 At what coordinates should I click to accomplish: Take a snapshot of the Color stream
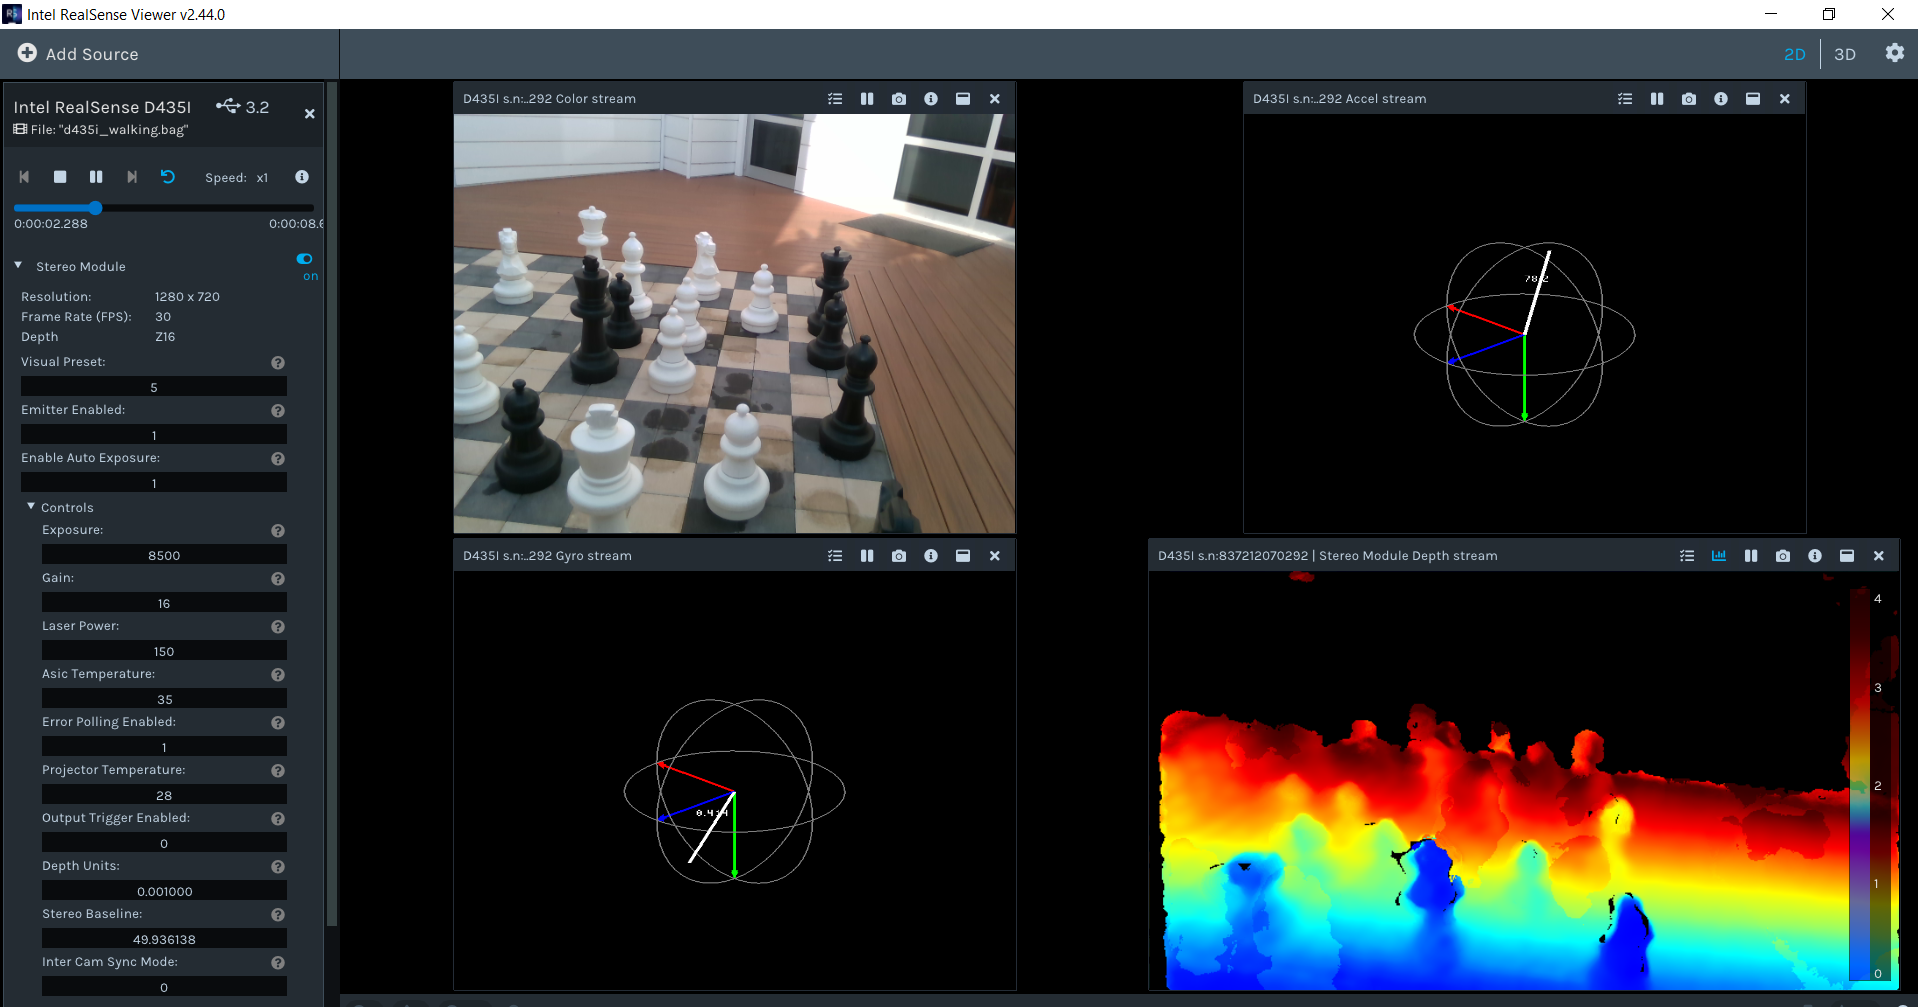tap(898, 98)
